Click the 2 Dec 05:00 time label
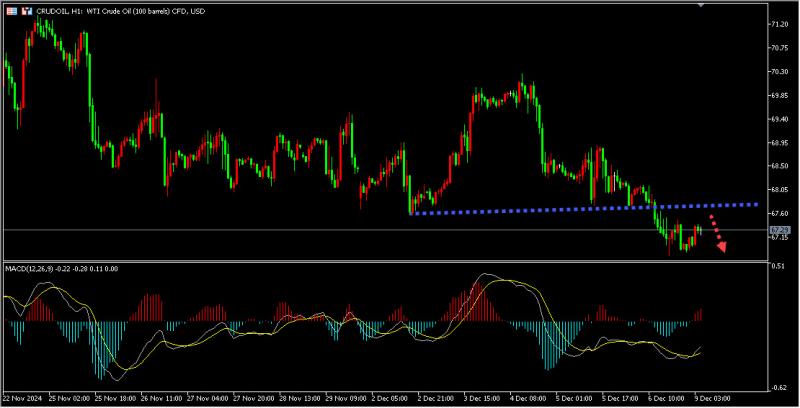800x408 pixels. coord(390,398)
